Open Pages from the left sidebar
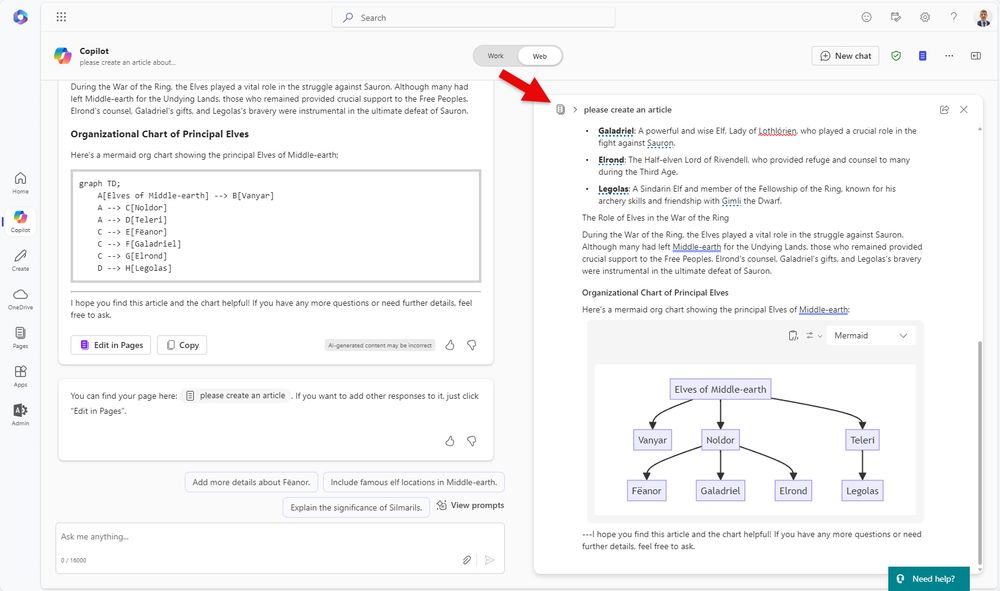Image resolution: width=1000 pixels, height=591 pixels. [20, 337]
